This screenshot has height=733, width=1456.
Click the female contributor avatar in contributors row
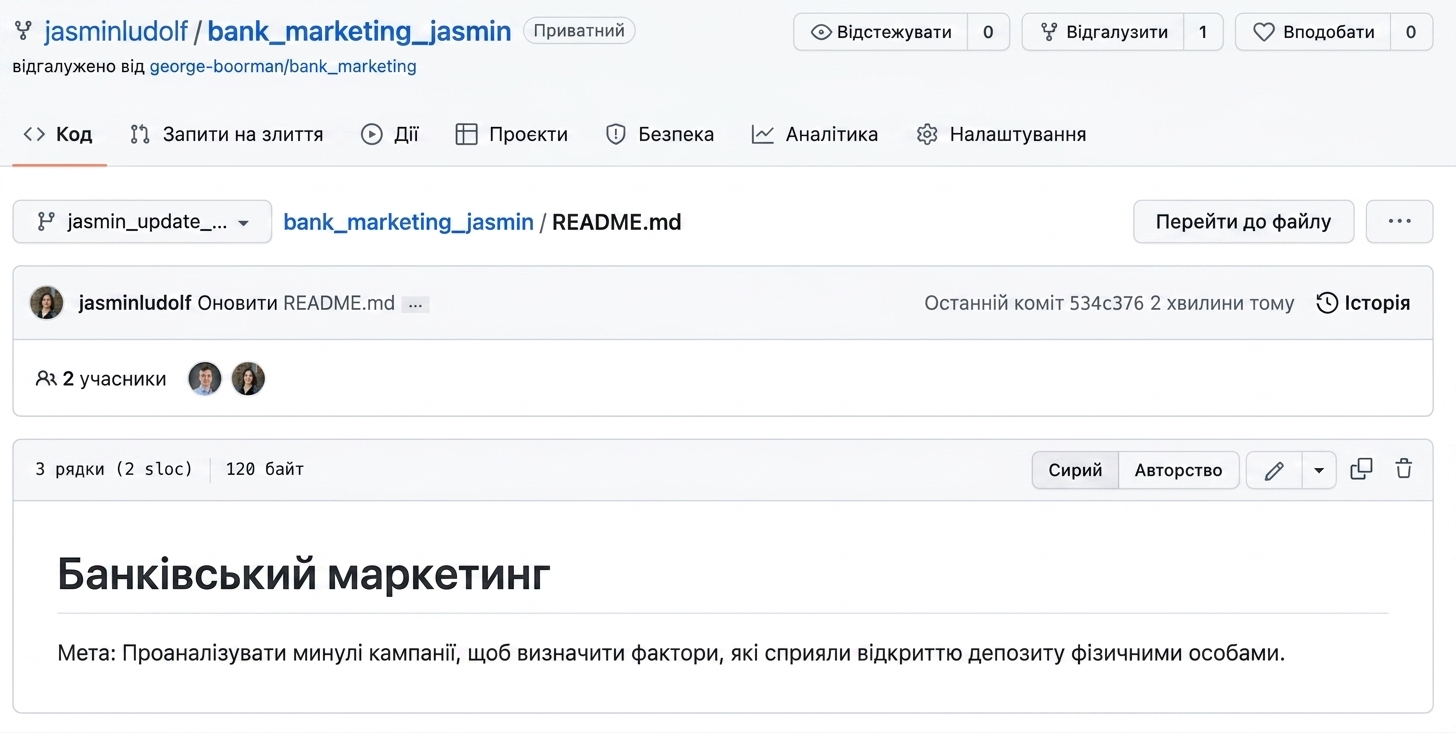[x=248, y=379]
